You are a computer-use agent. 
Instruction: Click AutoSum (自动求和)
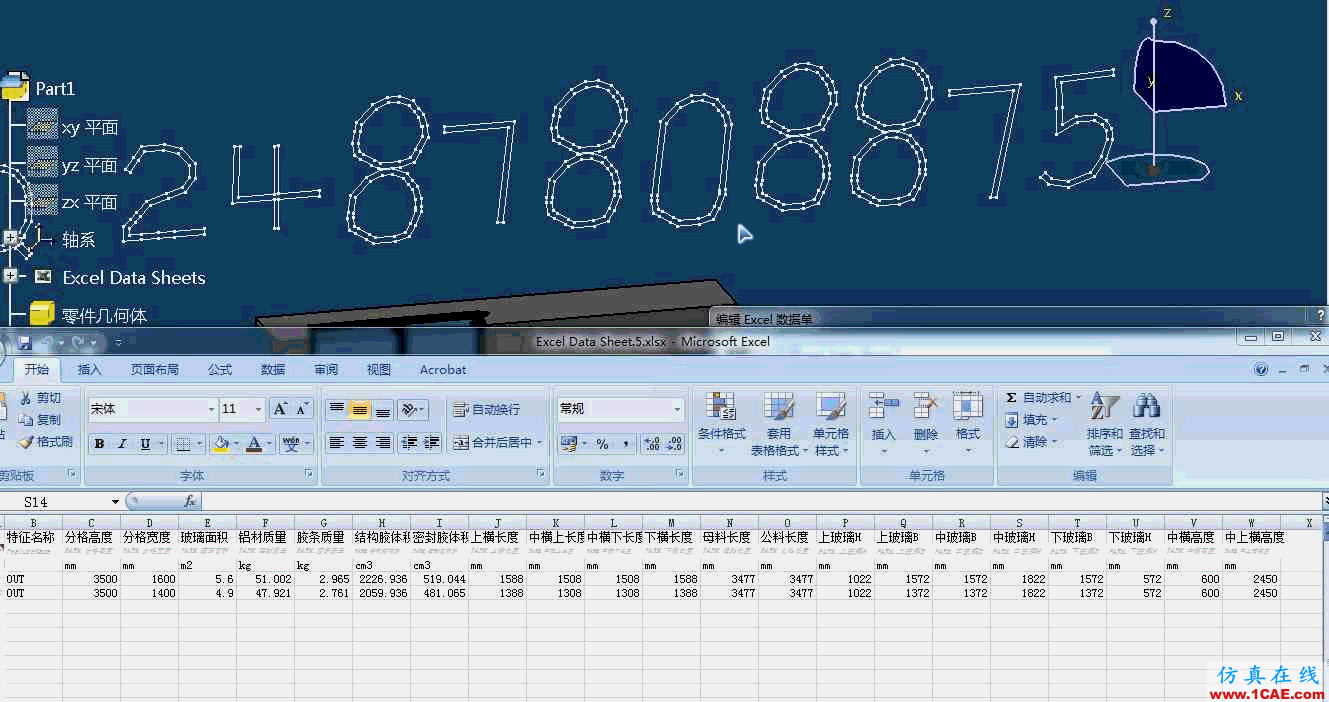(1043, 397)
